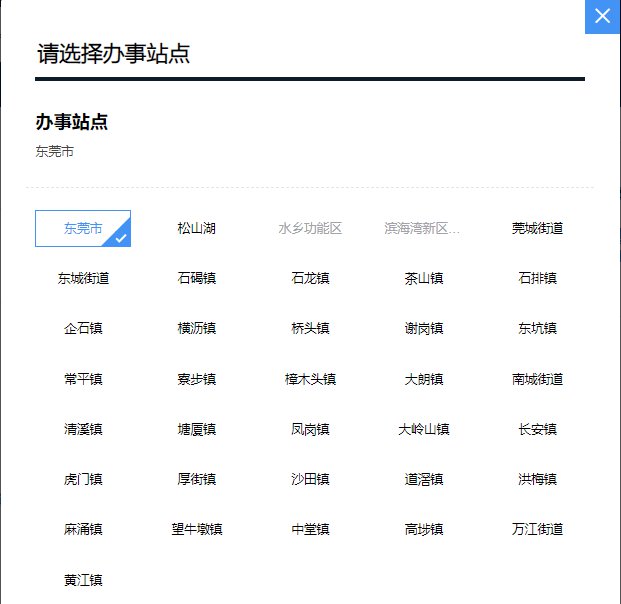Select 塘厦镇 station
Screen dimensions: 621x604
pos(196,429)
